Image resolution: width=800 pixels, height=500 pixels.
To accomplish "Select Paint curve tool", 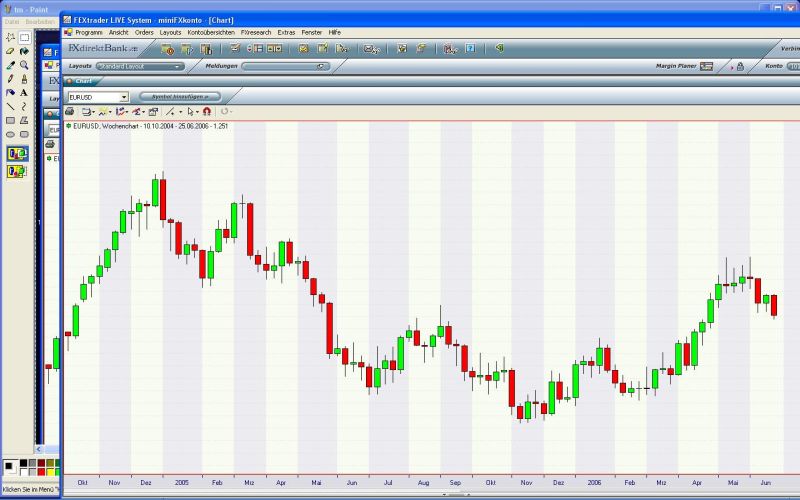I will pos(24,106).
